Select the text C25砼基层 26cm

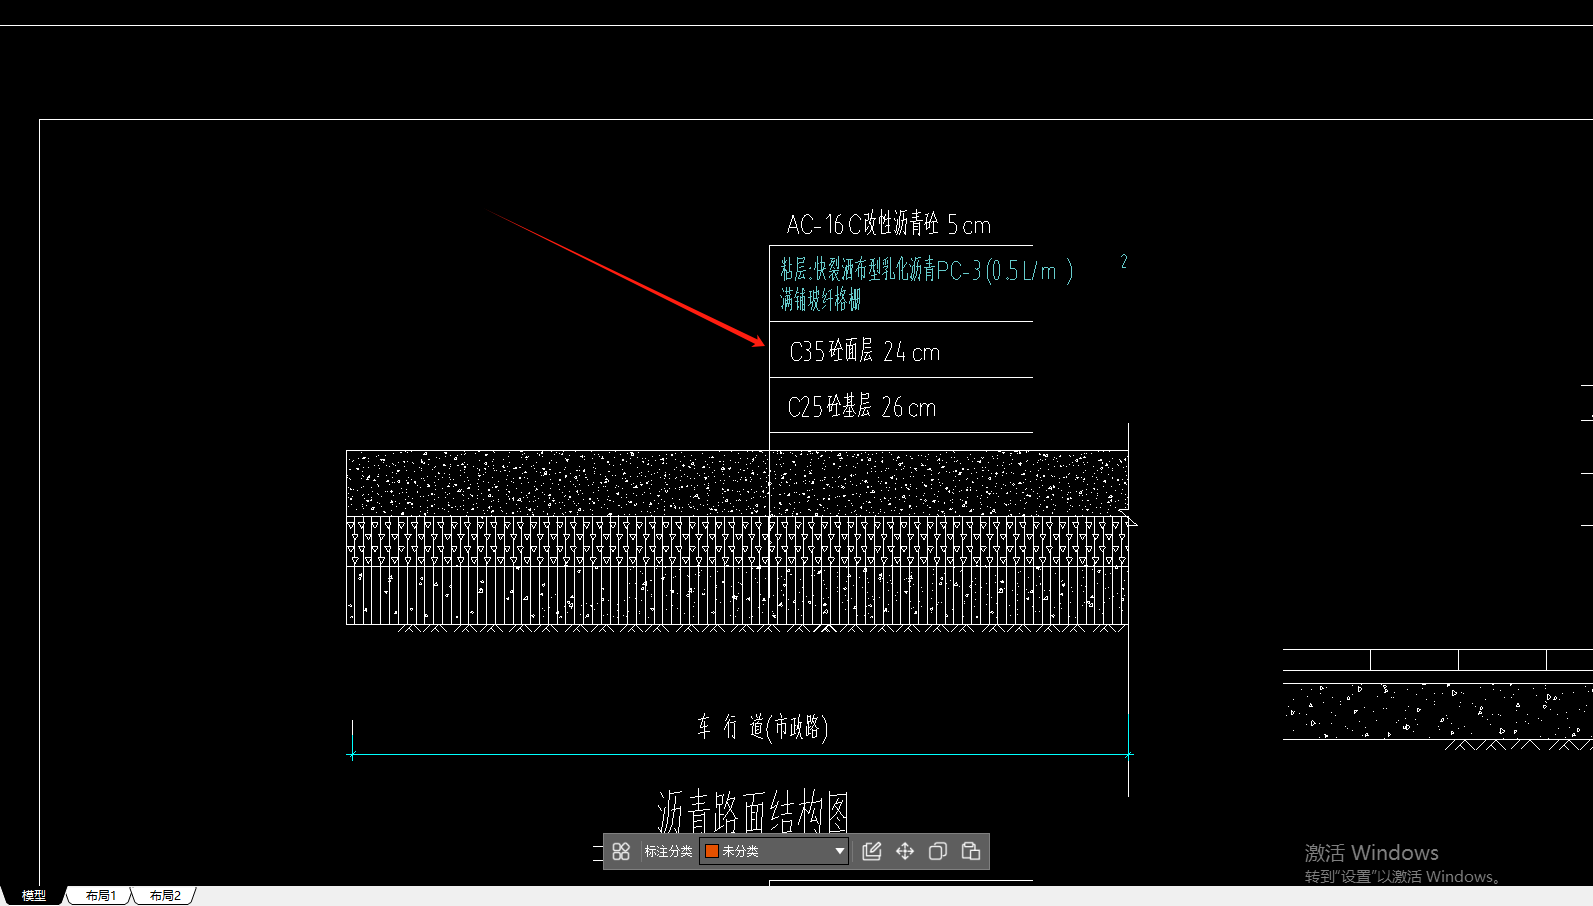[862, 406]
